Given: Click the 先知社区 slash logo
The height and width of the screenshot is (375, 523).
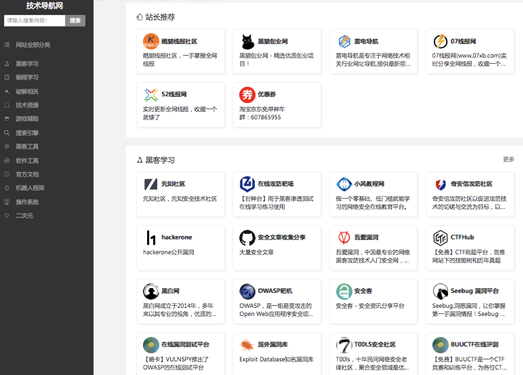Looking at the screenshot, I should [151, 184].
